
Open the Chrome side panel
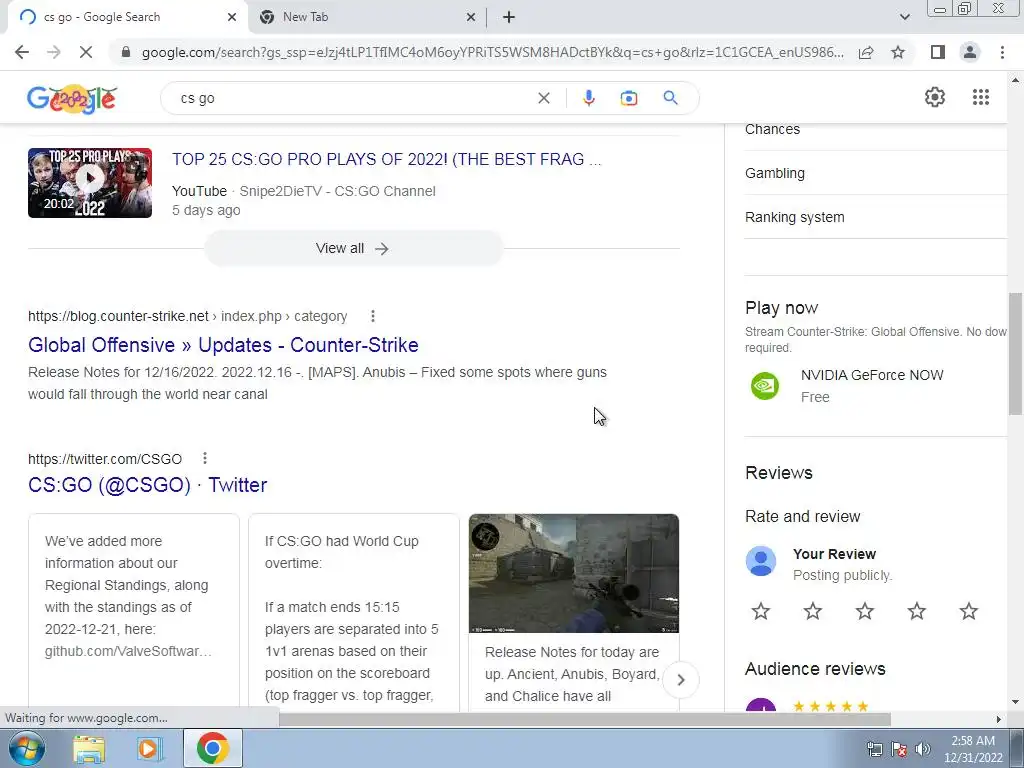938,52
